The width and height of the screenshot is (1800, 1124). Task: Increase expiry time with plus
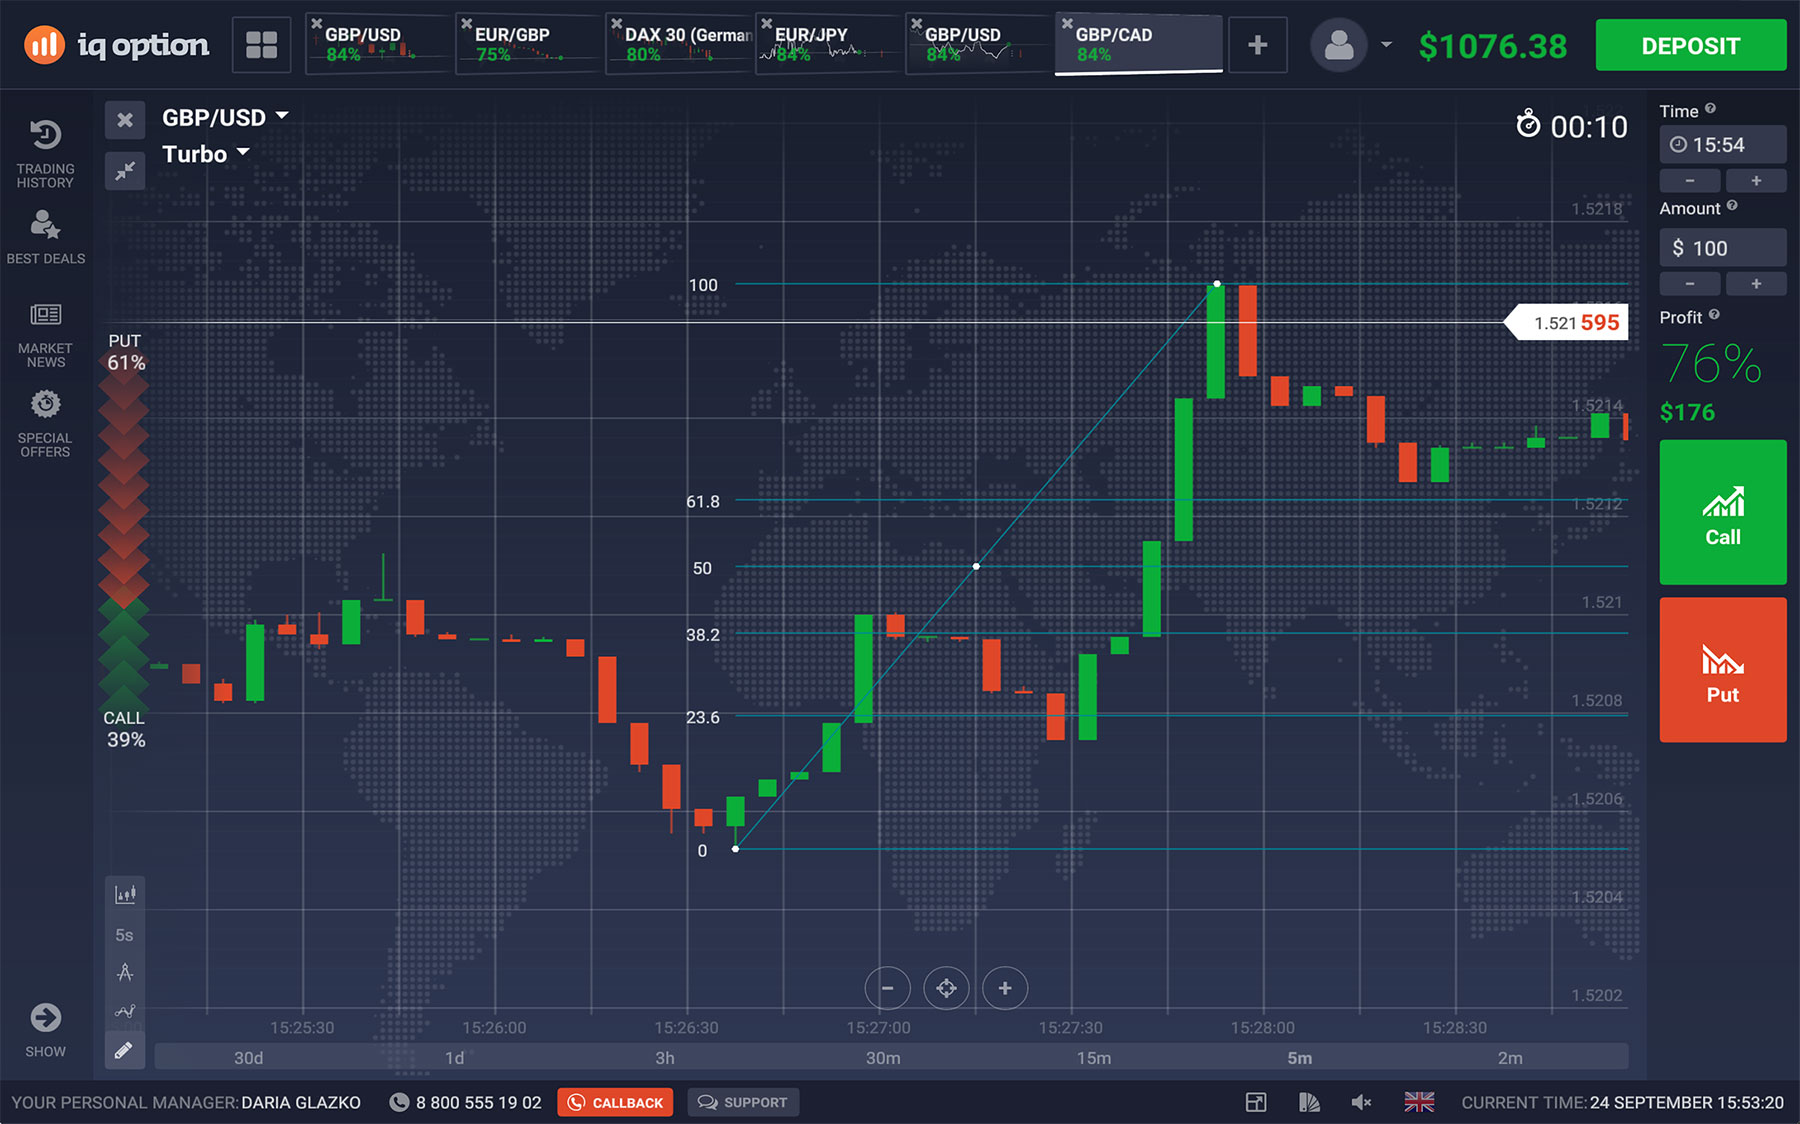coord(1756,181)
